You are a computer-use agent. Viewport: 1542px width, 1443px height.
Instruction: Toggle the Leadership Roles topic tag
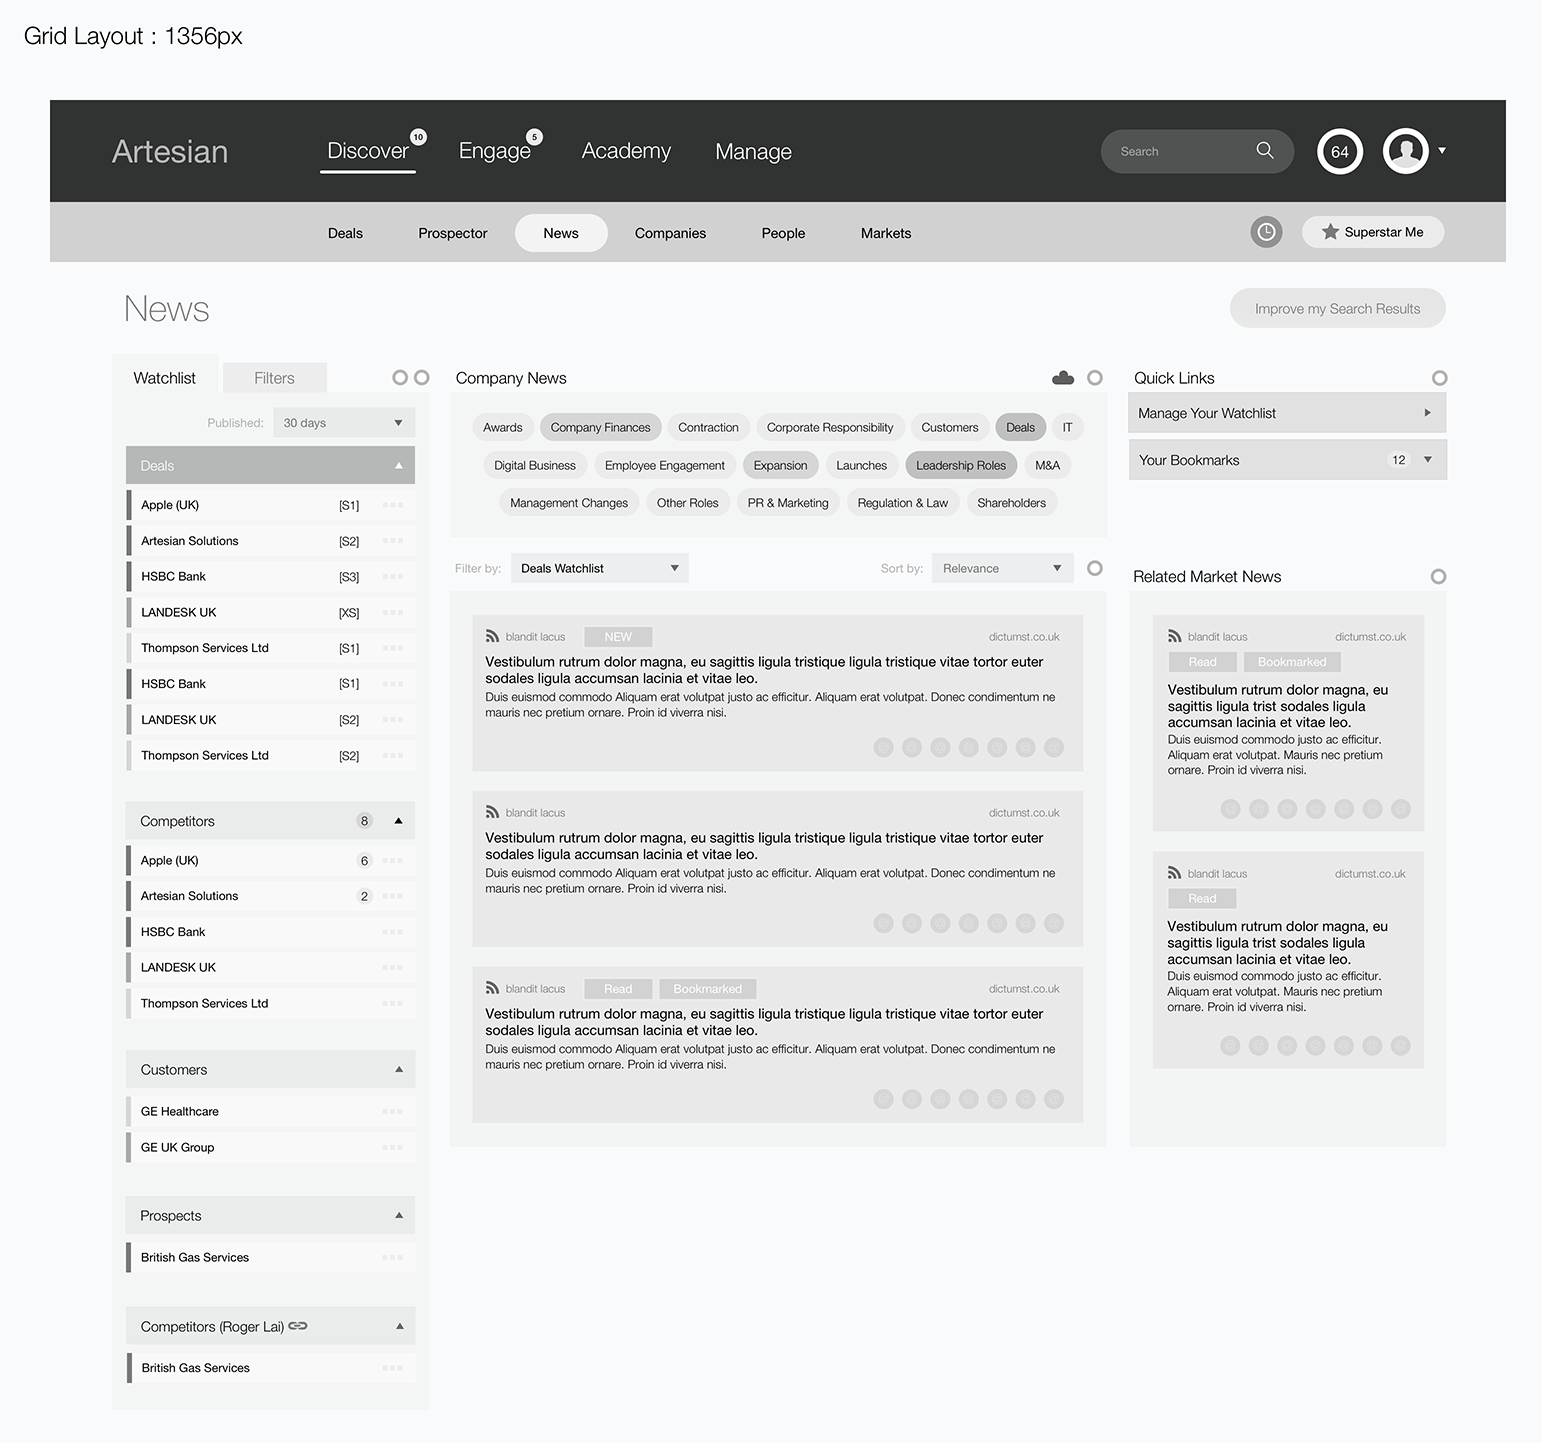960,465
